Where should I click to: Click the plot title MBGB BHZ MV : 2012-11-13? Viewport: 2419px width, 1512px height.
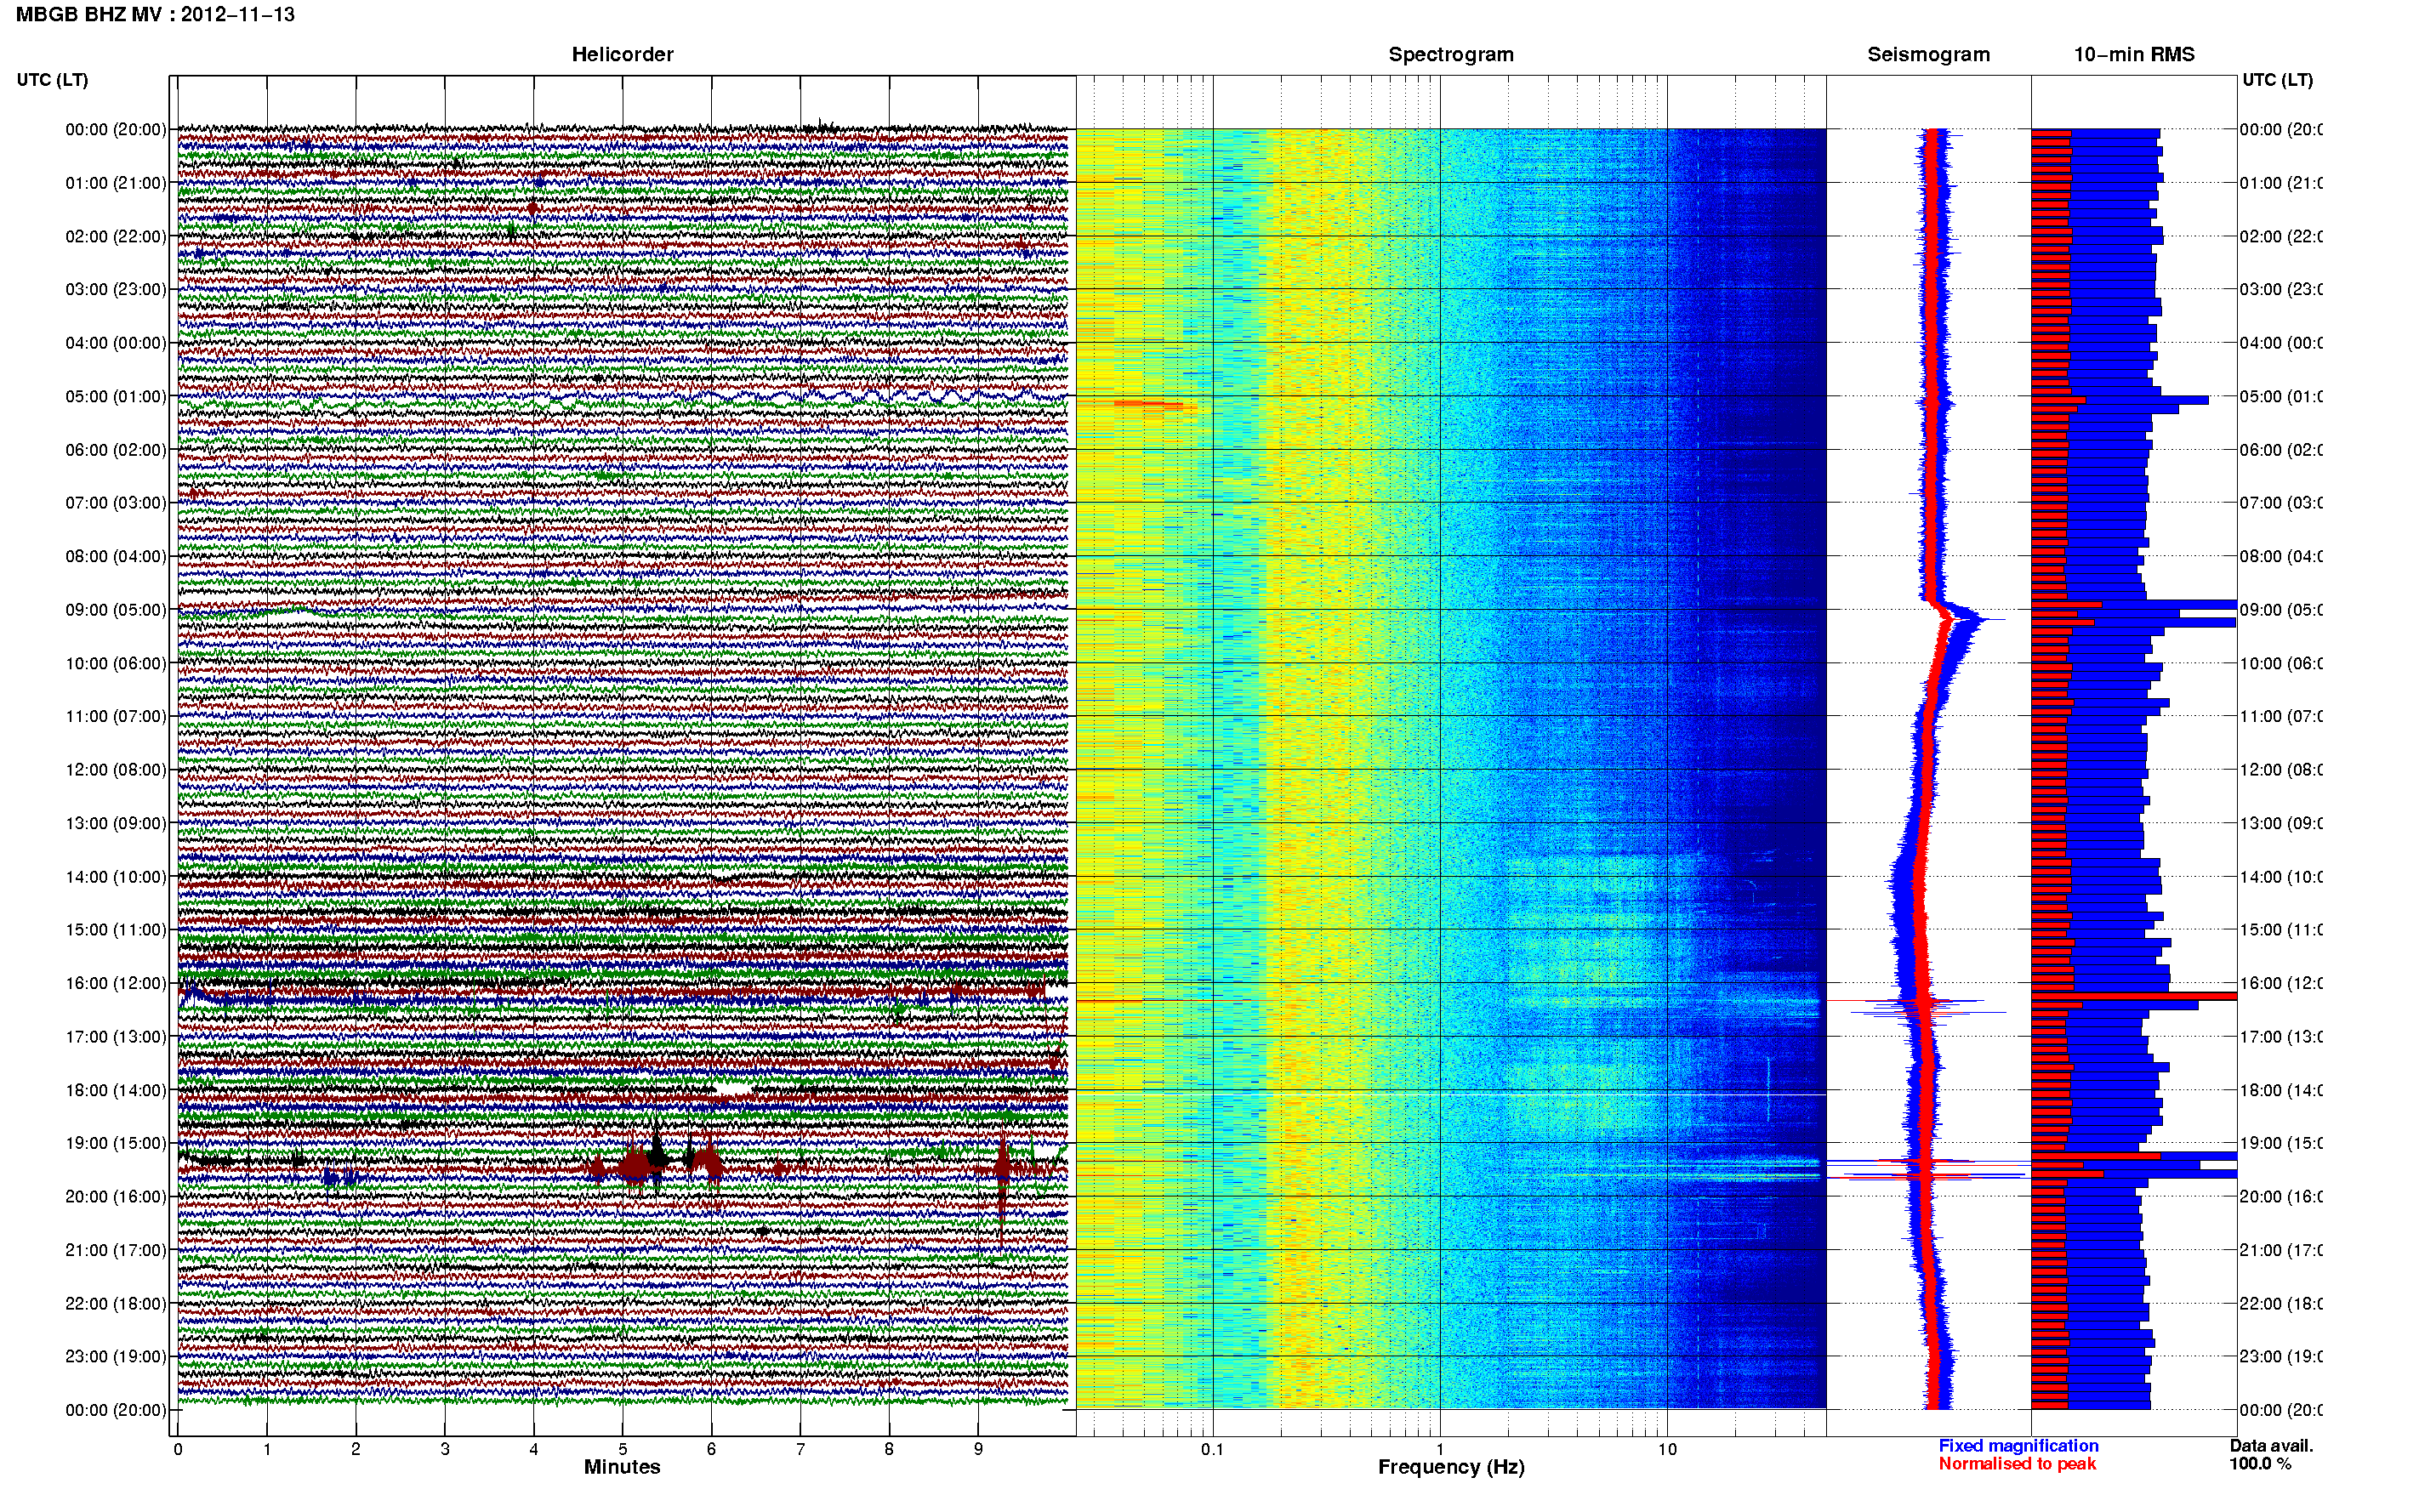click(155, 15)
